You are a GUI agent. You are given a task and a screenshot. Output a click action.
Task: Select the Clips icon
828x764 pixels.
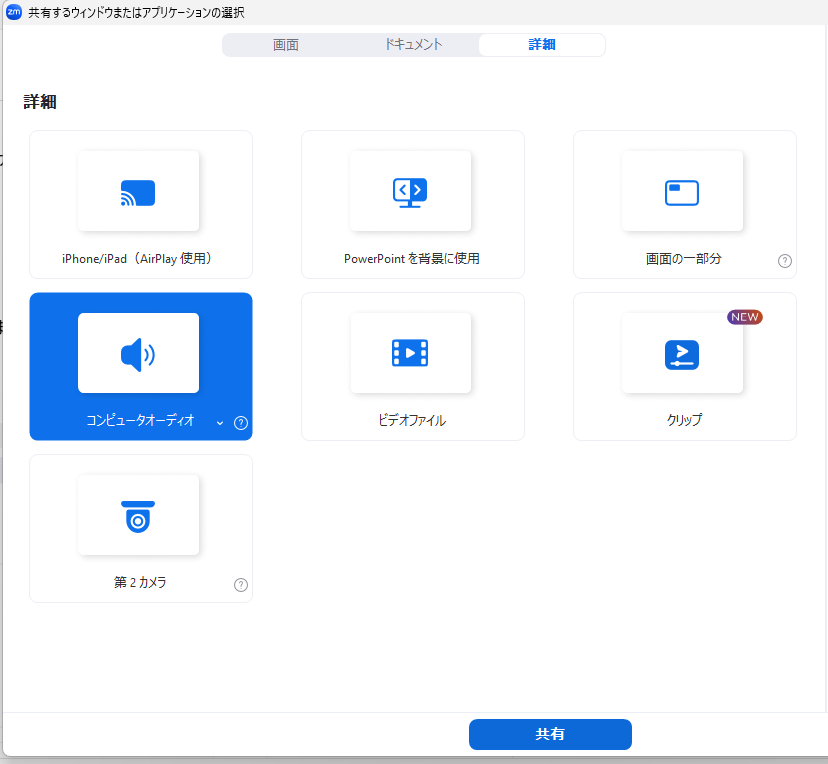pos(682,354)
